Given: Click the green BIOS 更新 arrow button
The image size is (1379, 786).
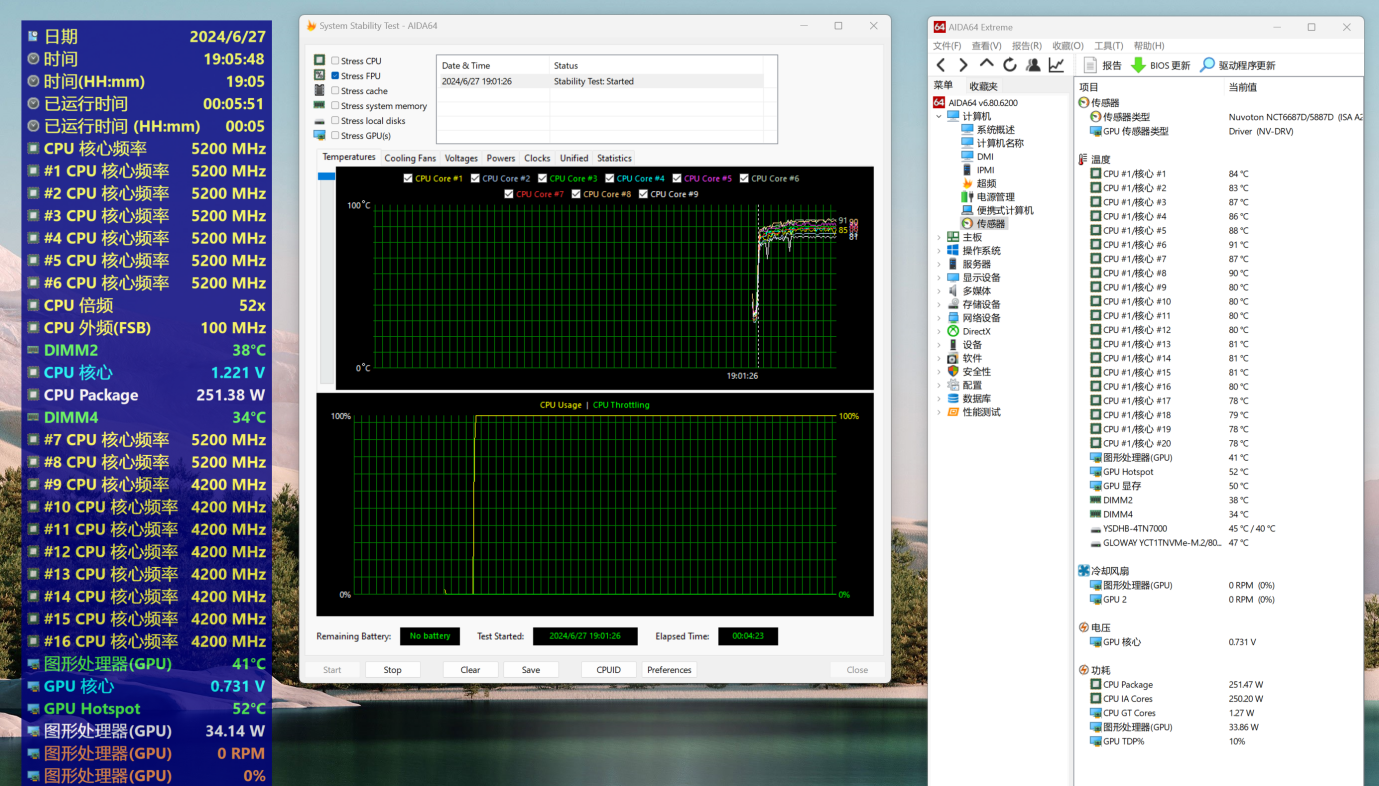Looking at the screenshot, I should coord(1160,65).
